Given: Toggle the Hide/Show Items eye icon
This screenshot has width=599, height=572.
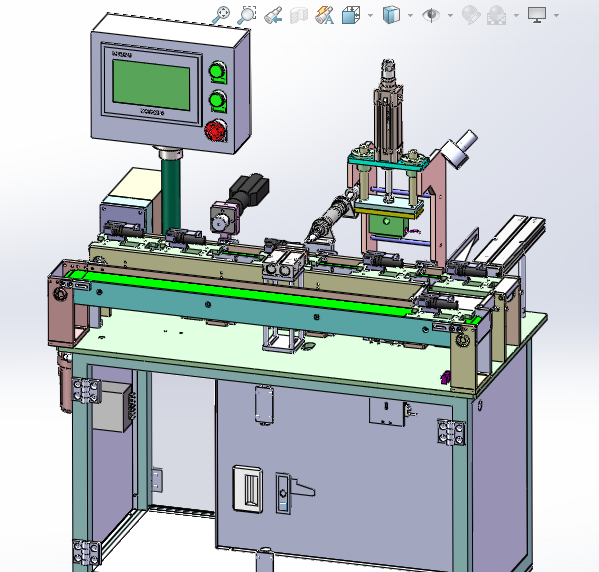Looking at the screenshot, I should 431,15.
